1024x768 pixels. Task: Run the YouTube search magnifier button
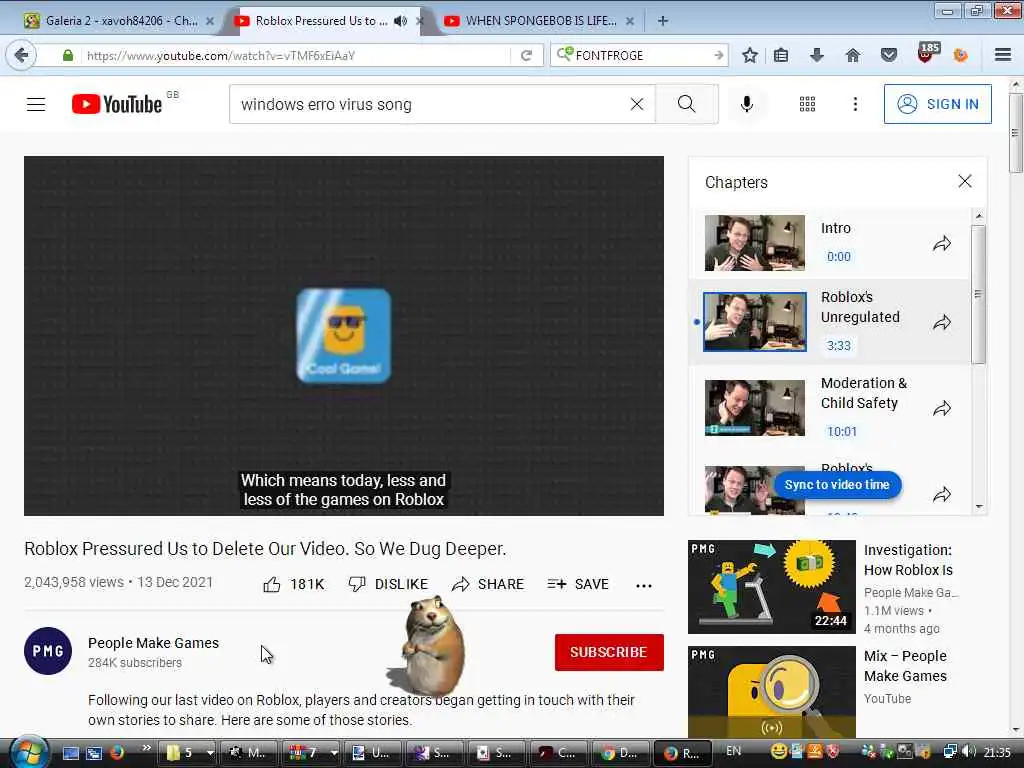tap(686, 104)
